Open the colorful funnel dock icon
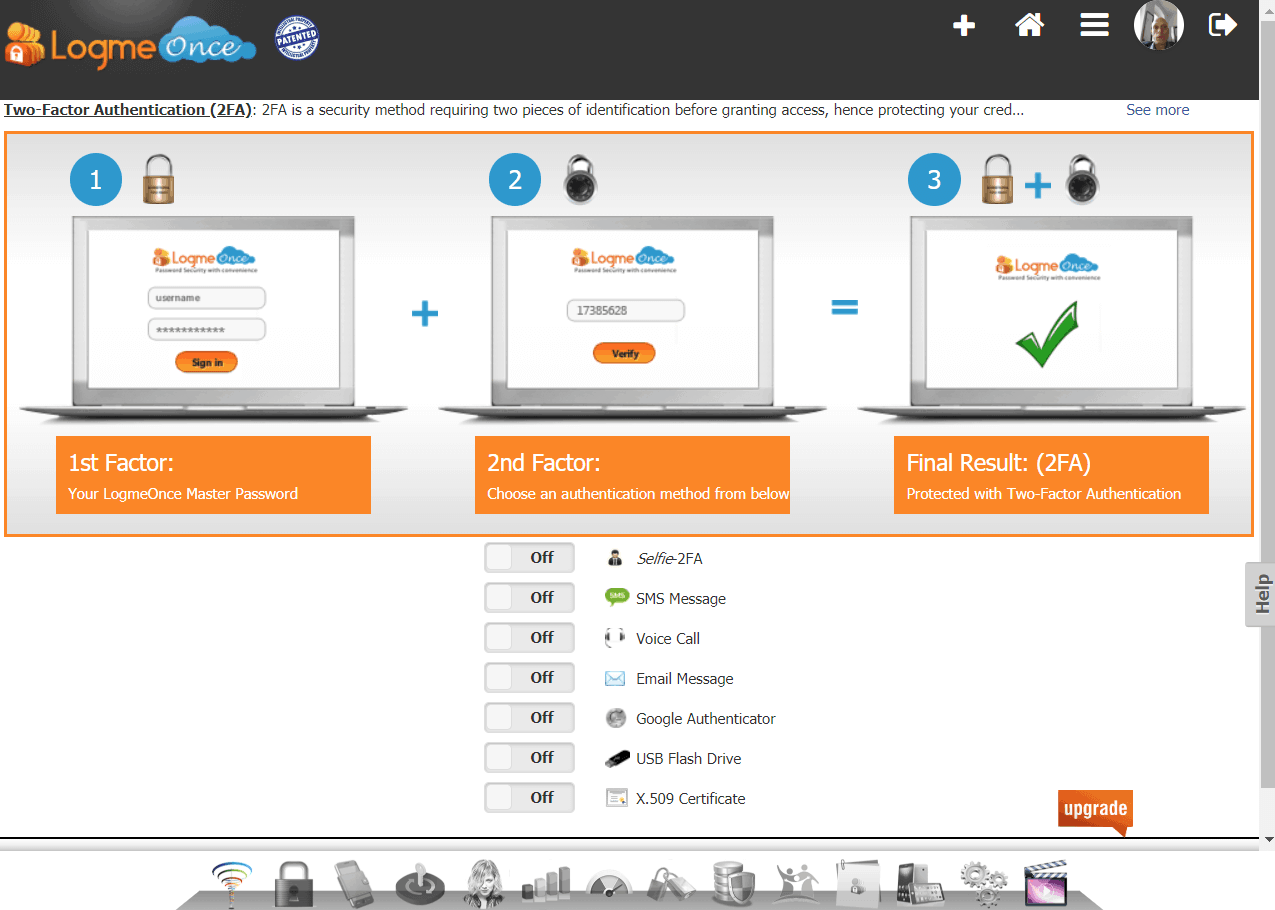This screenshot has width=1275, height=910. coord(232,885)
